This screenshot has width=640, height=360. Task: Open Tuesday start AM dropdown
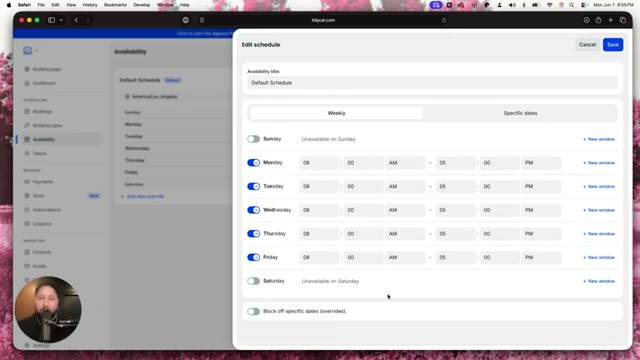click(405, 187)
